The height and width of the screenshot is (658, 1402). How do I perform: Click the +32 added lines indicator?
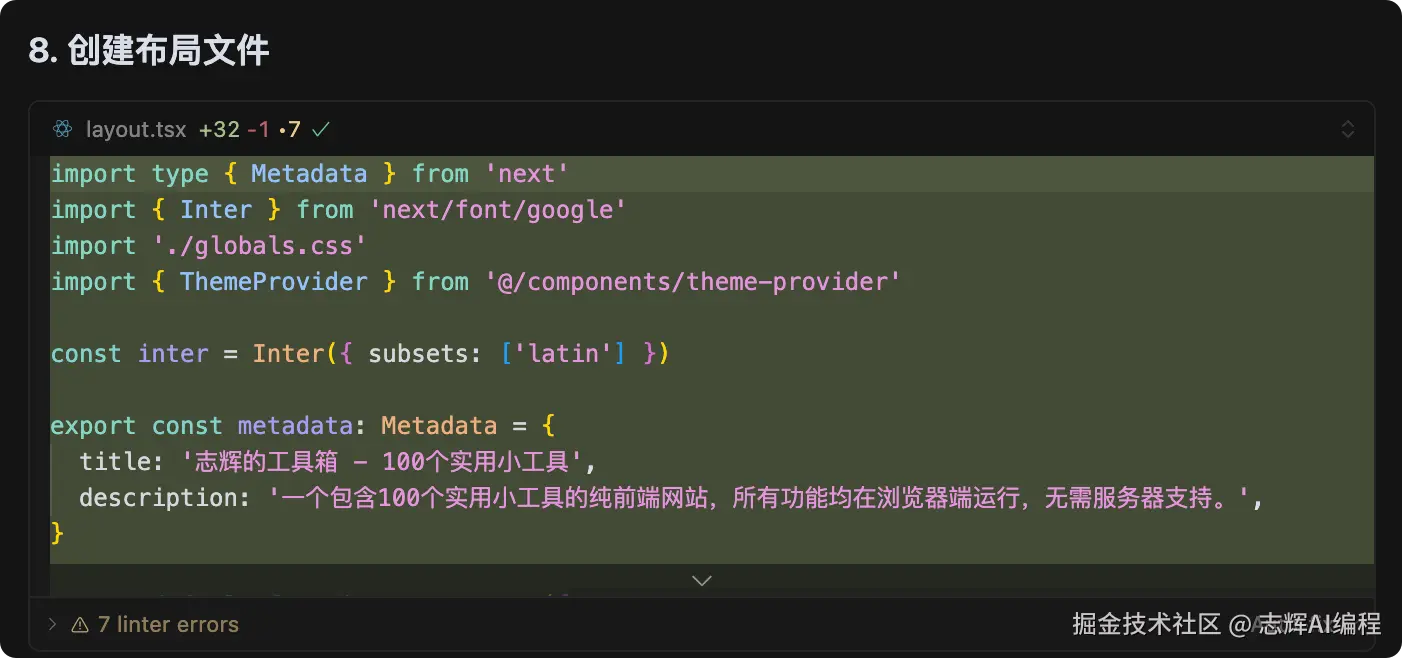coord(220,130)
